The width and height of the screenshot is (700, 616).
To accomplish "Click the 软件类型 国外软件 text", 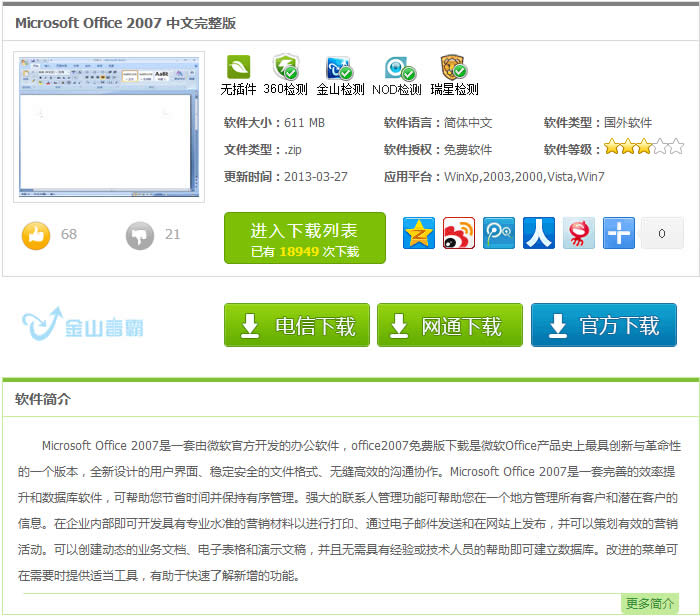I will tap(598, 123).
